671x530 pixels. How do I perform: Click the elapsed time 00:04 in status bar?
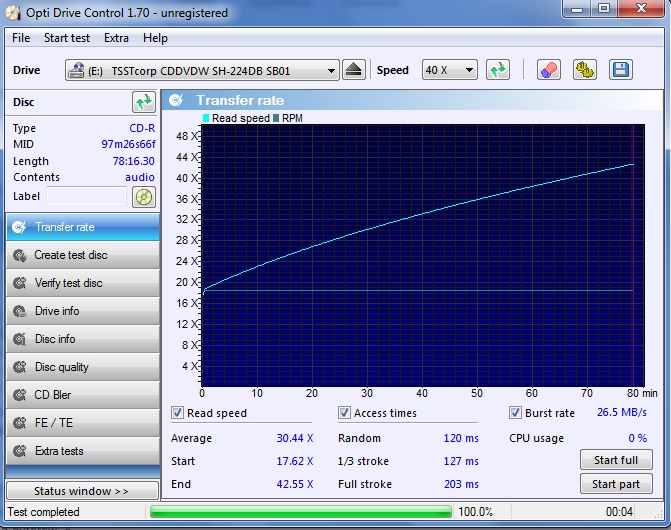coord(619,512)
